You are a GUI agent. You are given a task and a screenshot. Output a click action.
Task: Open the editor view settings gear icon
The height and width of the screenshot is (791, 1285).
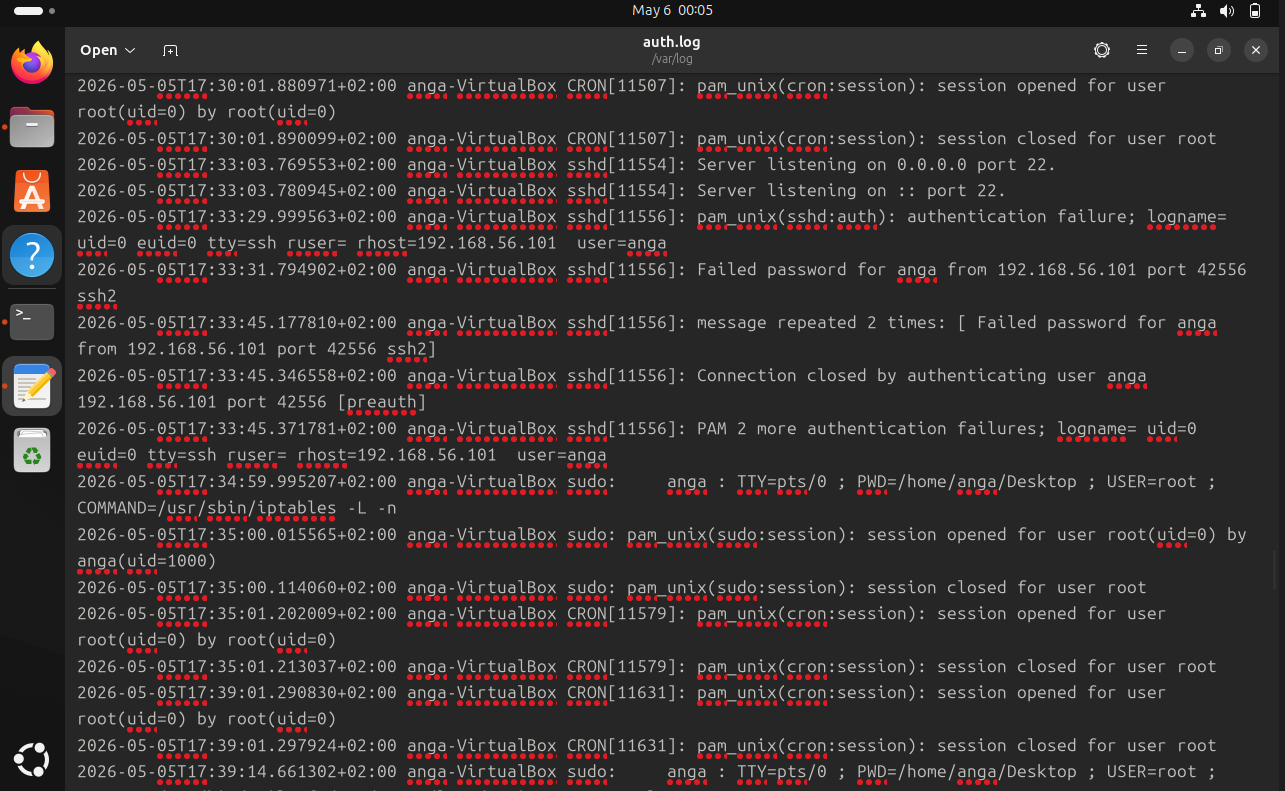coord(1102,50)
